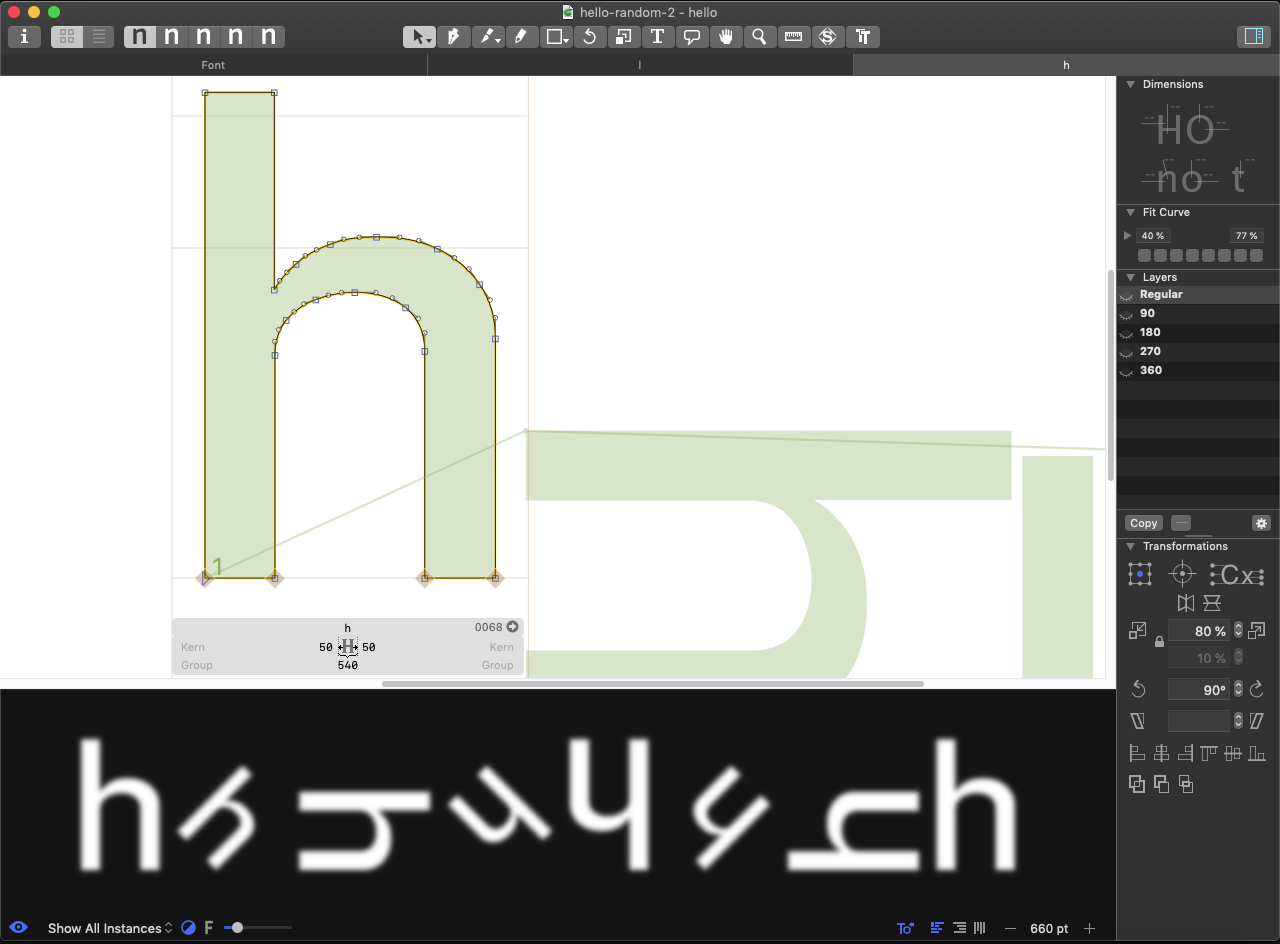Select the Annotation tool
The width and height of the screenshot is (1280, 944).
coord(692,36)
